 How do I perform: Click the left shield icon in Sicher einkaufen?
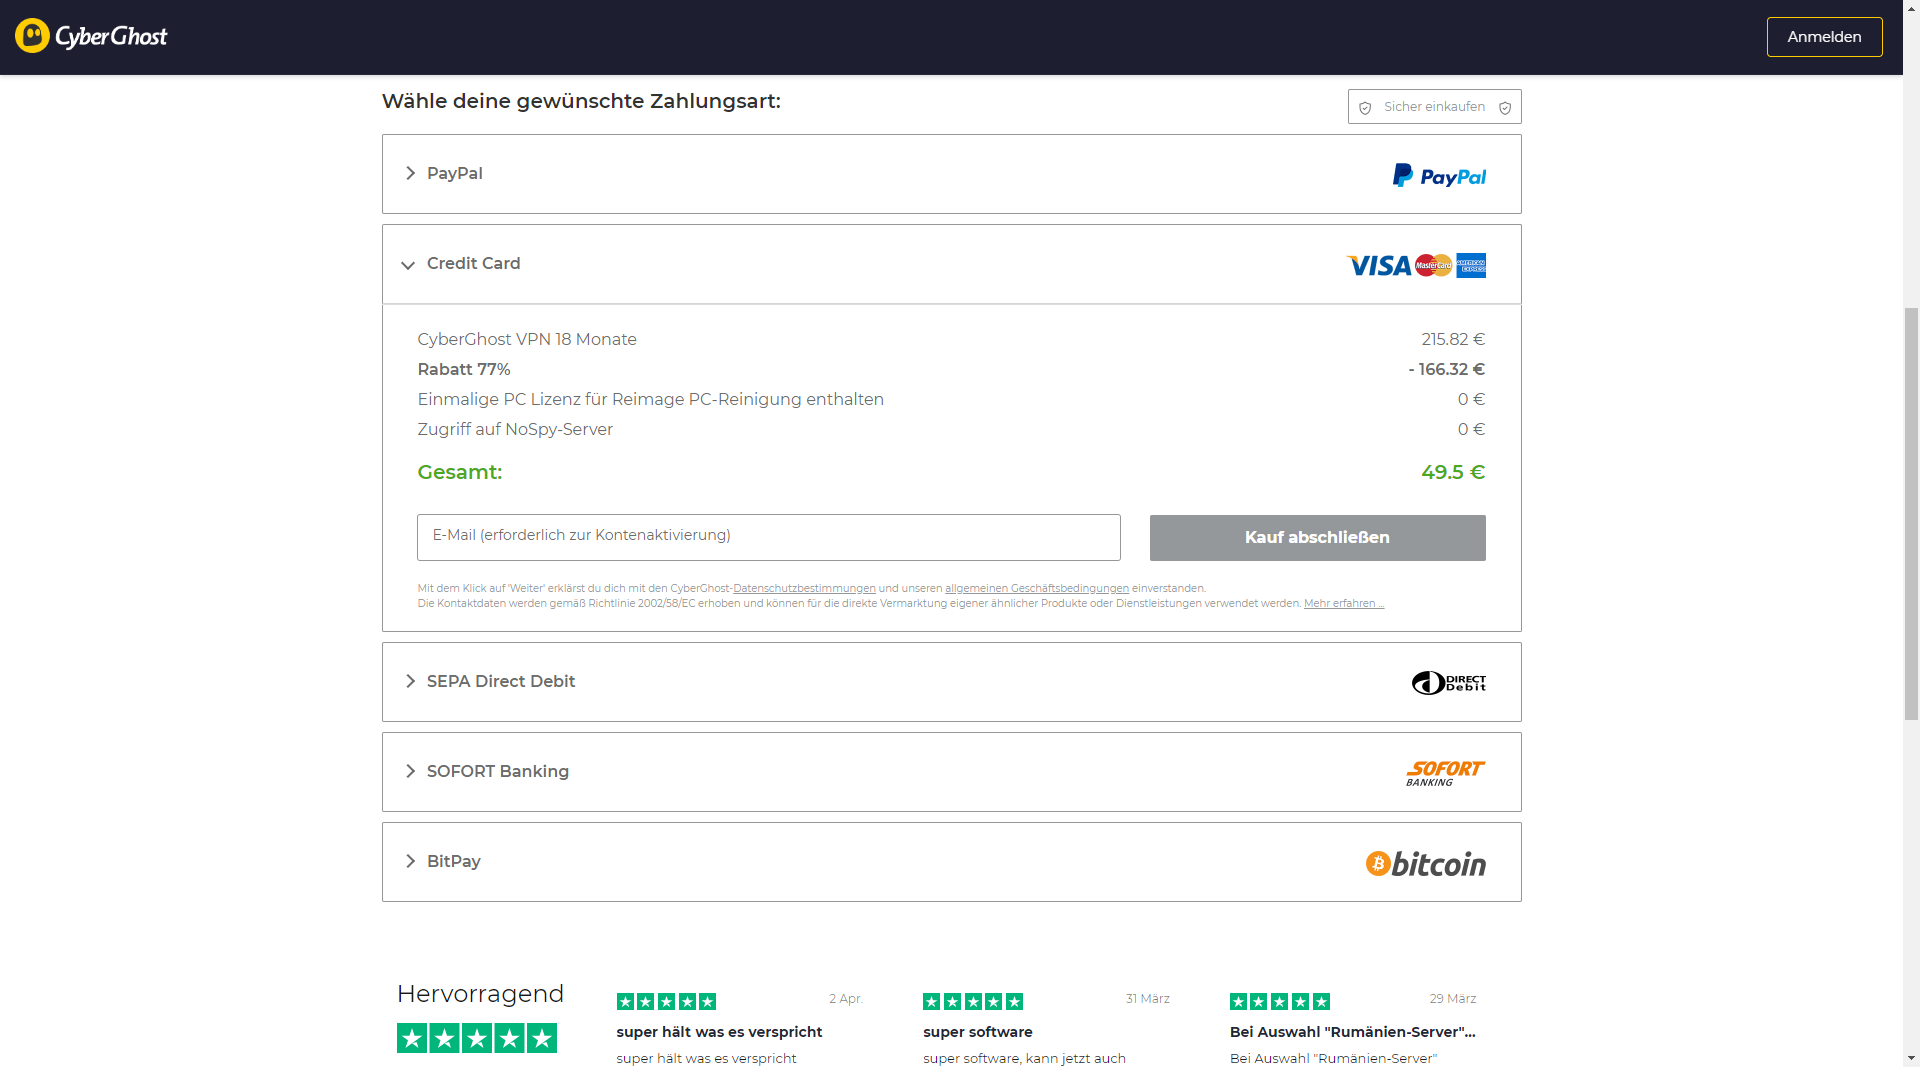point(1365,108)
